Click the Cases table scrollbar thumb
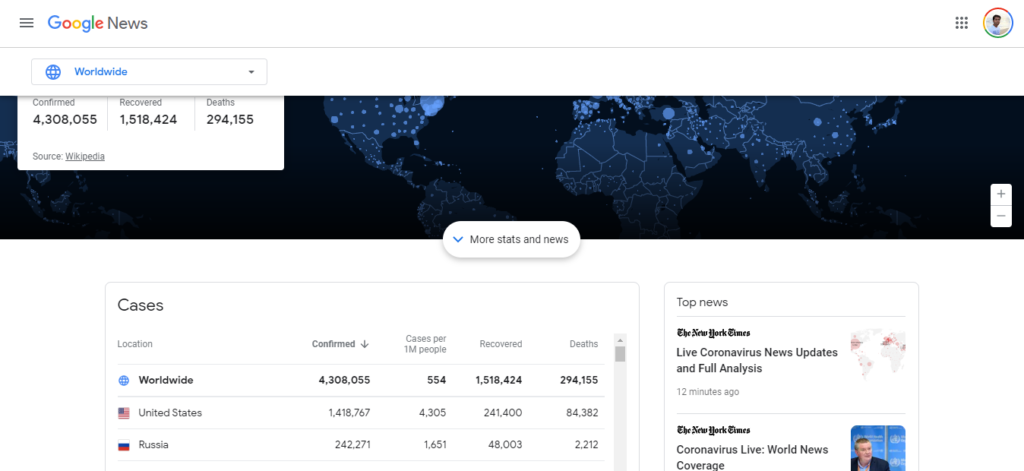 tap(620, 354)
